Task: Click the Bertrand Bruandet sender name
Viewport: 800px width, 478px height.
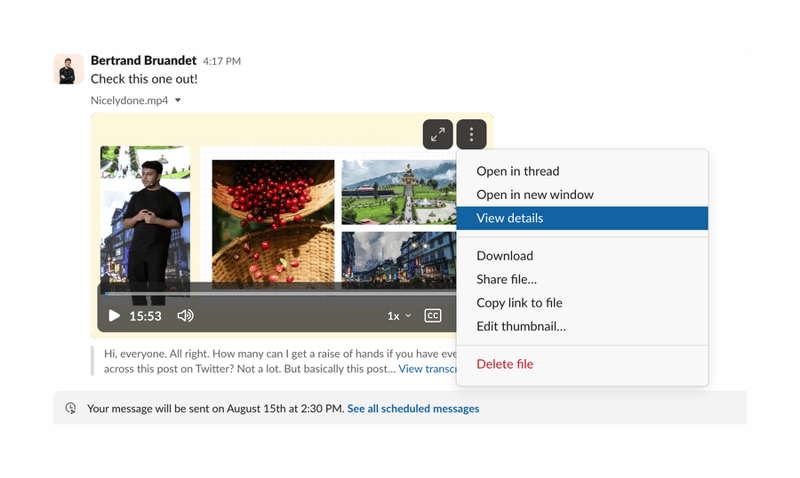Action: click(143, 60)
